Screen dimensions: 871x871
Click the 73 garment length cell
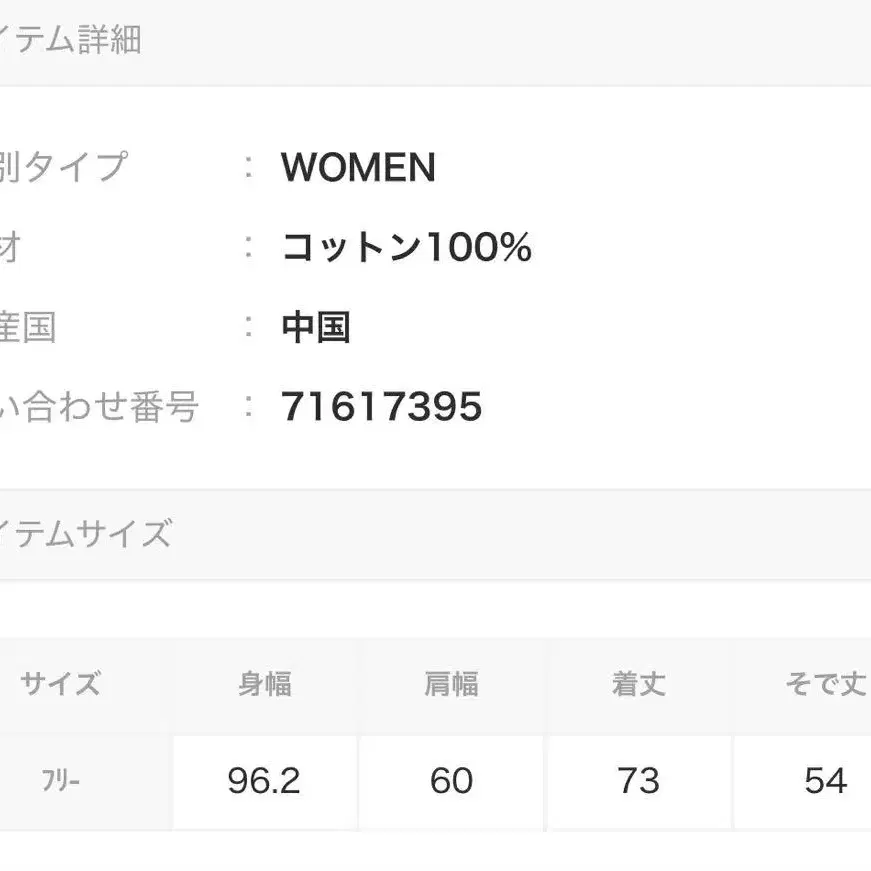coord(638,781)
